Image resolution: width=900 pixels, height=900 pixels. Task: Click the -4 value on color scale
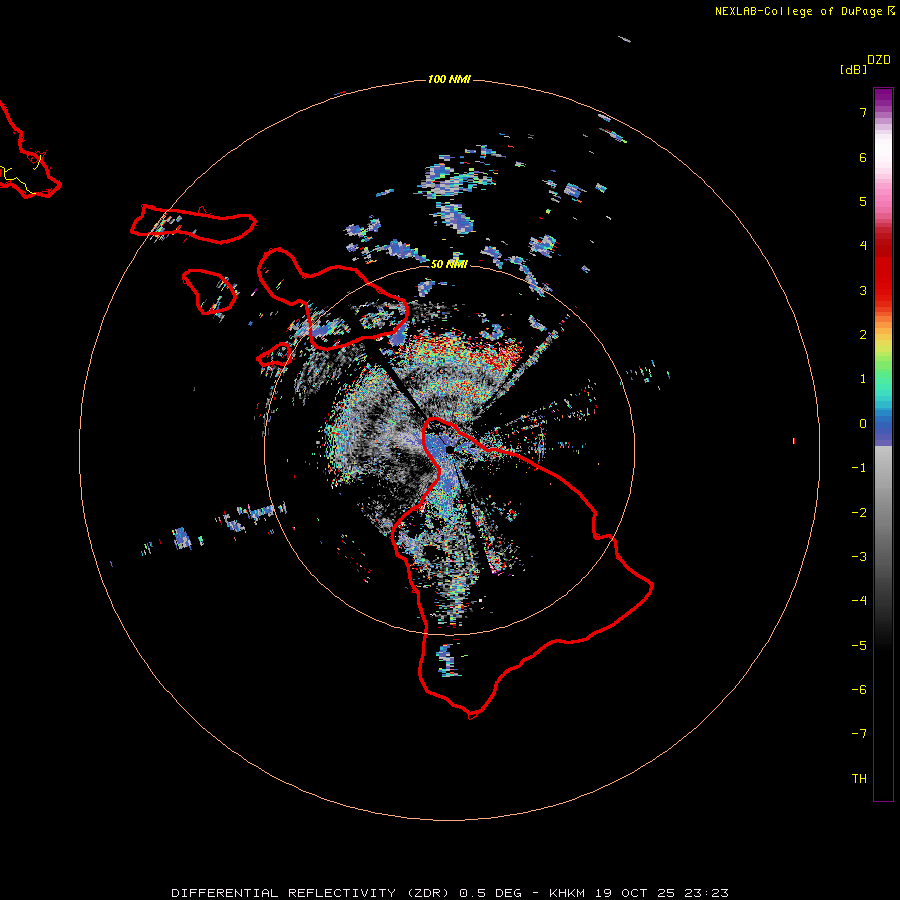[x=859, y=601]
